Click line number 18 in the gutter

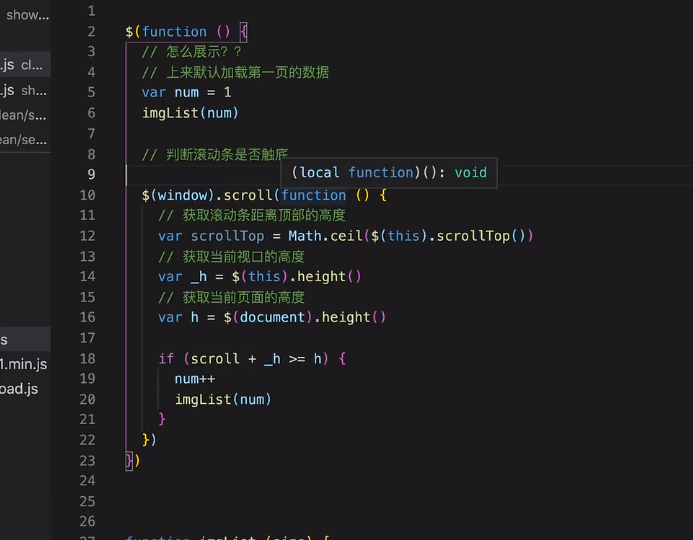[88, 358]
